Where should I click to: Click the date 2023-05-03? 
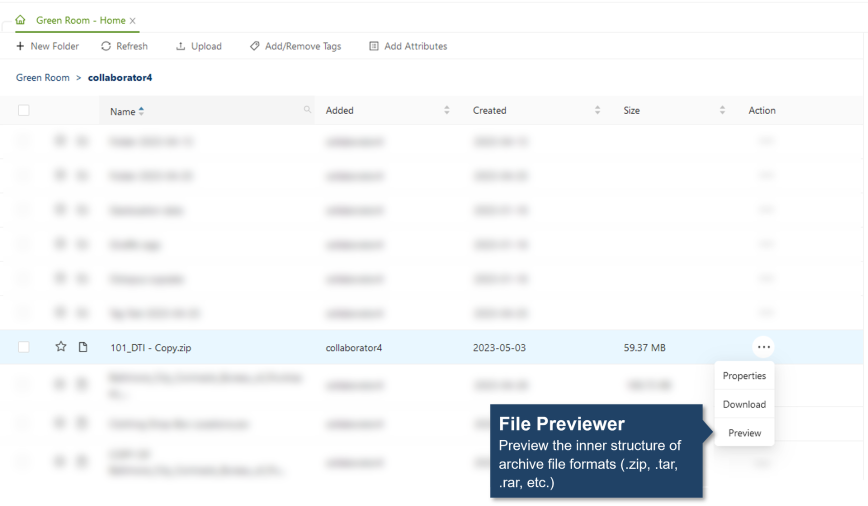click(499, 348)
